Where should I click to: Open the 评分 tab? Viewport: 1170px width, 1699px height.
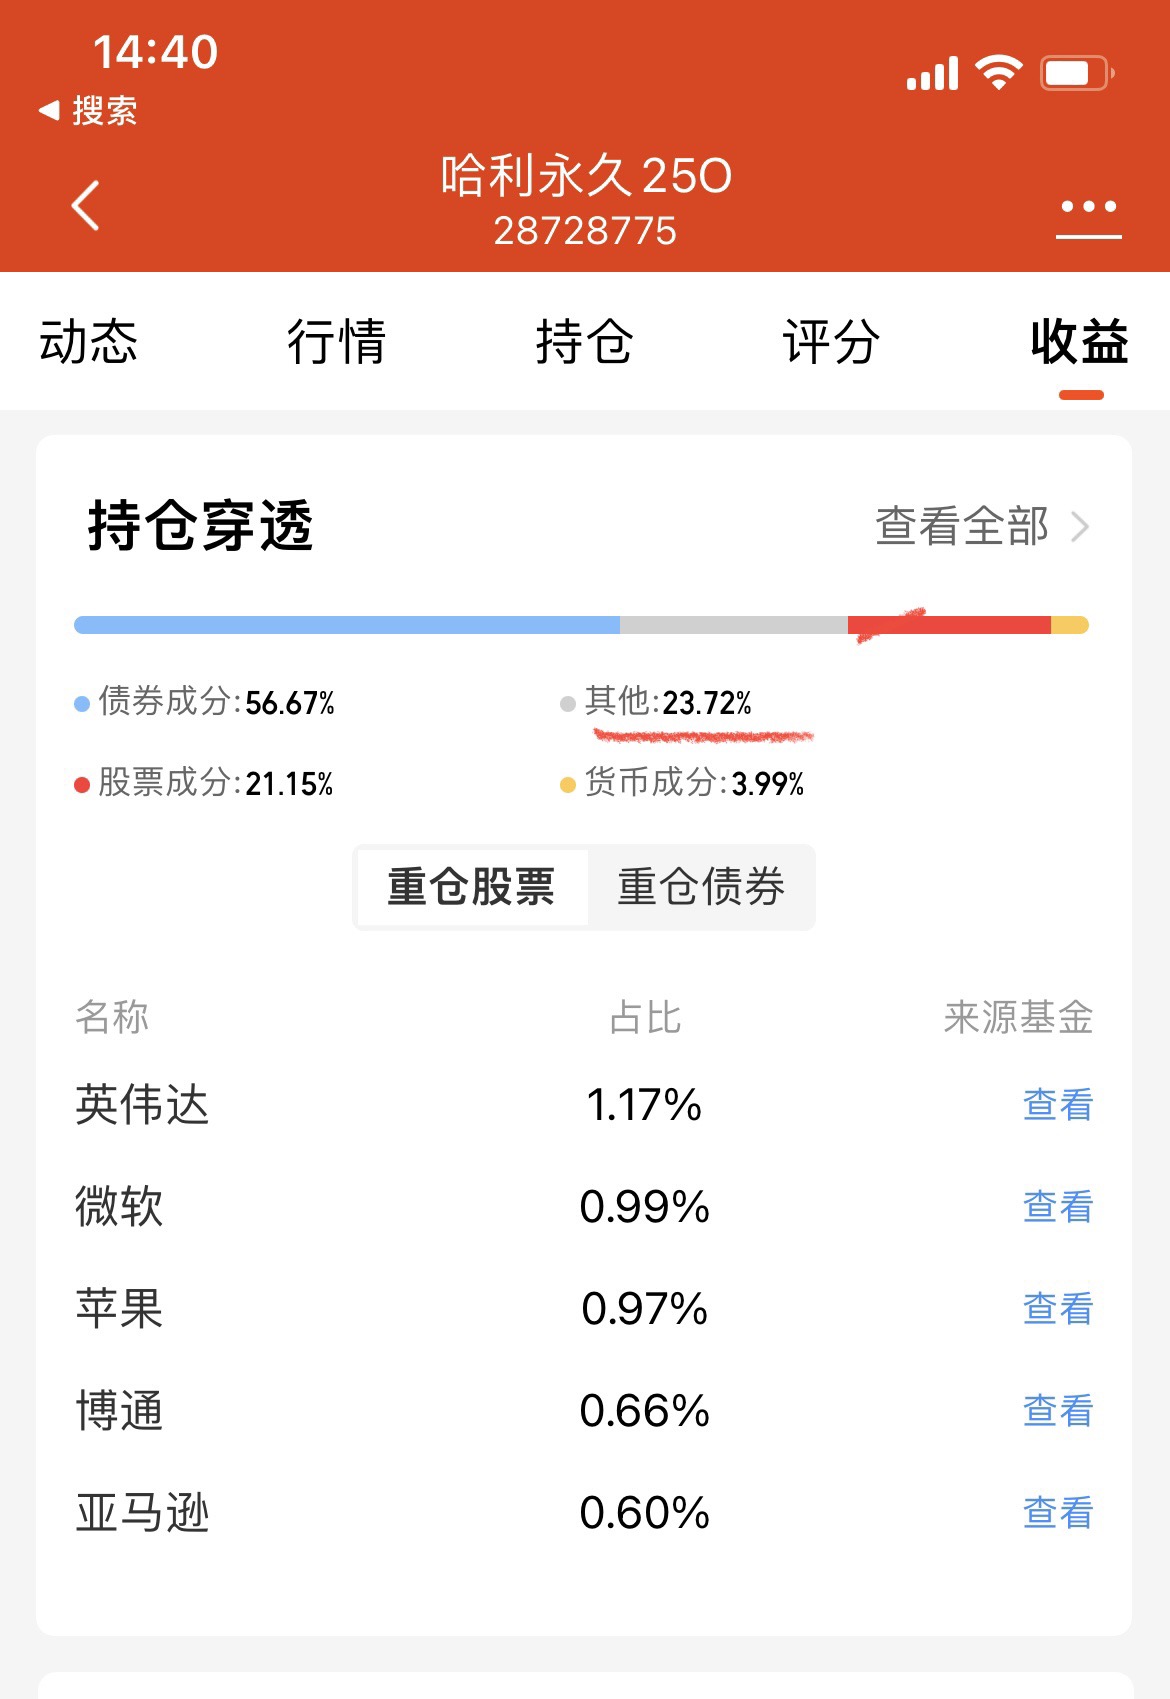click(831, 342)
